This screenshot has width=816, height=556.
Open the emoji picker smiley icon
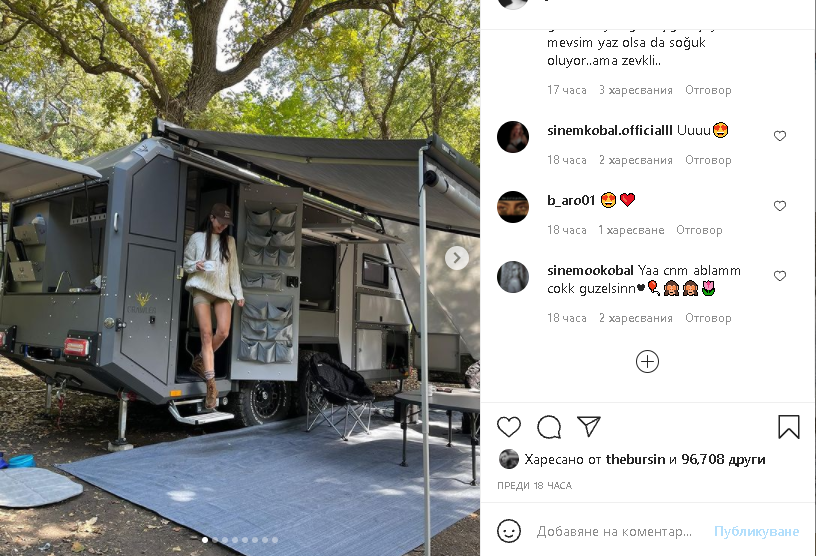(508, 531)
